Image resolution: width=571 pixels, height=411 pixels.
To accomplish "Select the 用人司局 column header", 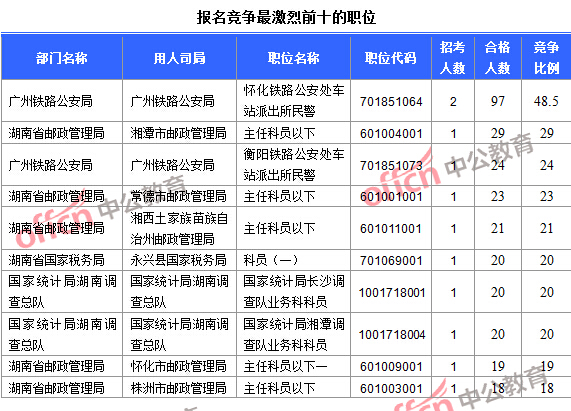I will 180,58.
